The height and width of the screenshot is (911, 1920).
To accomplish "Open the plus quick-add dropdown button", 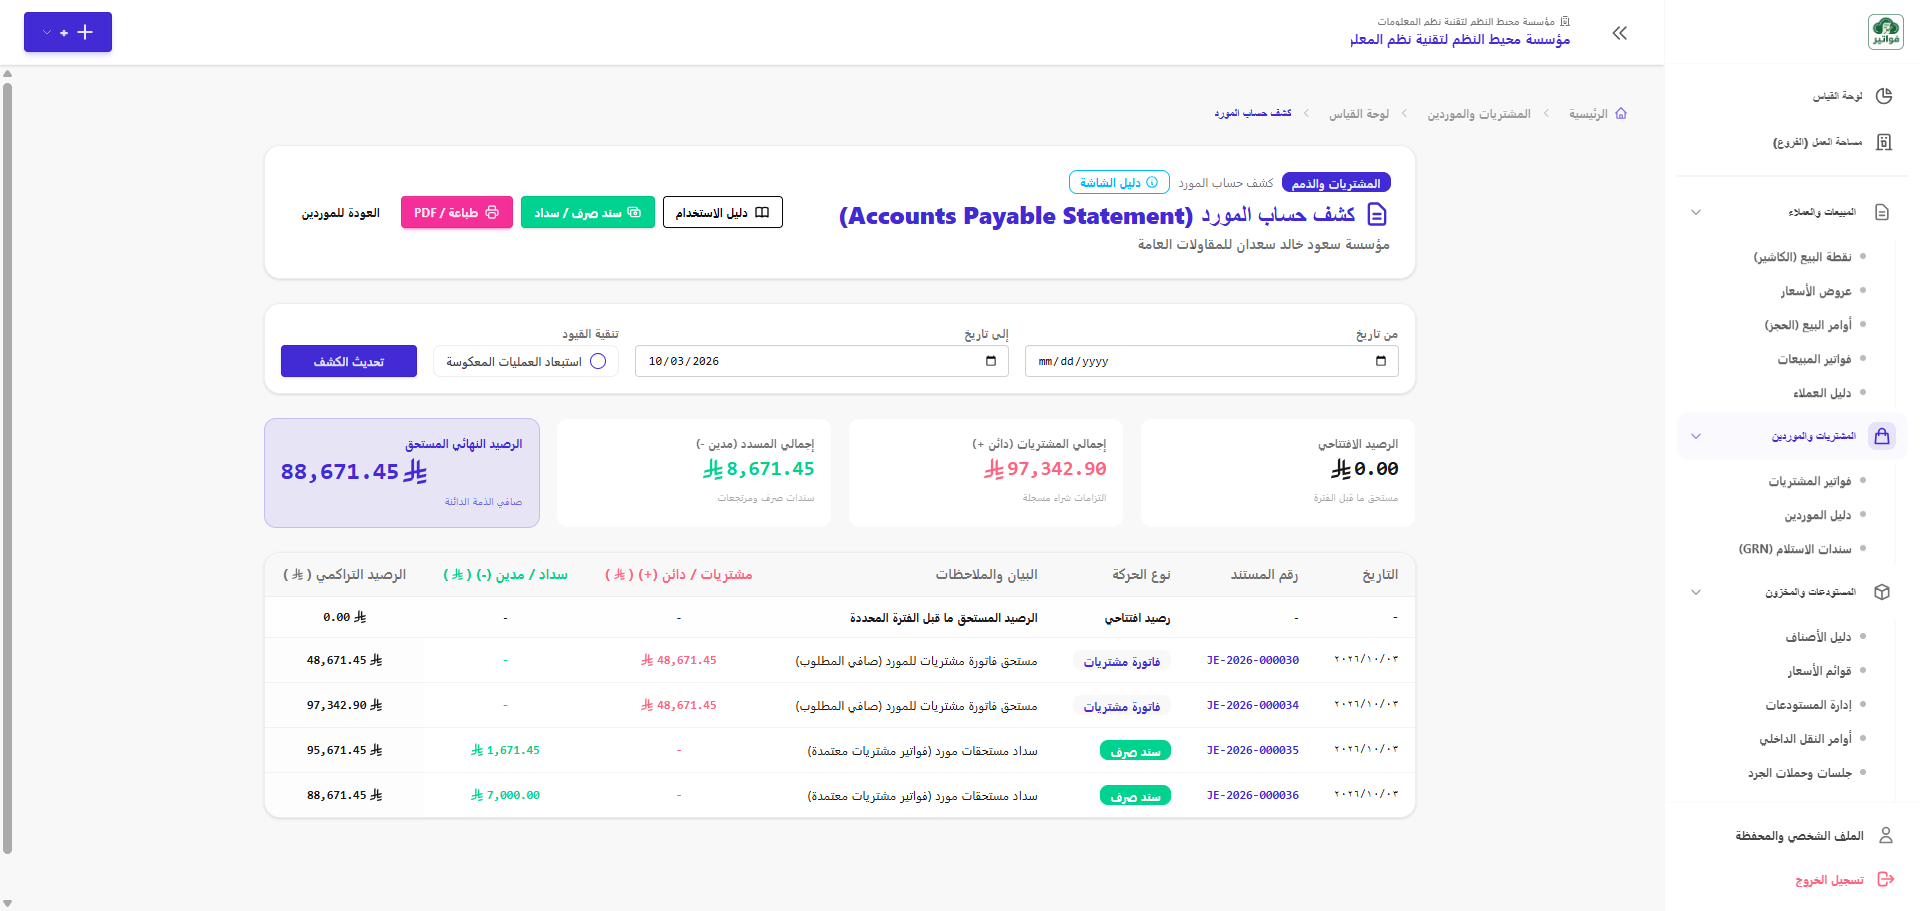I will pos(68,32).
